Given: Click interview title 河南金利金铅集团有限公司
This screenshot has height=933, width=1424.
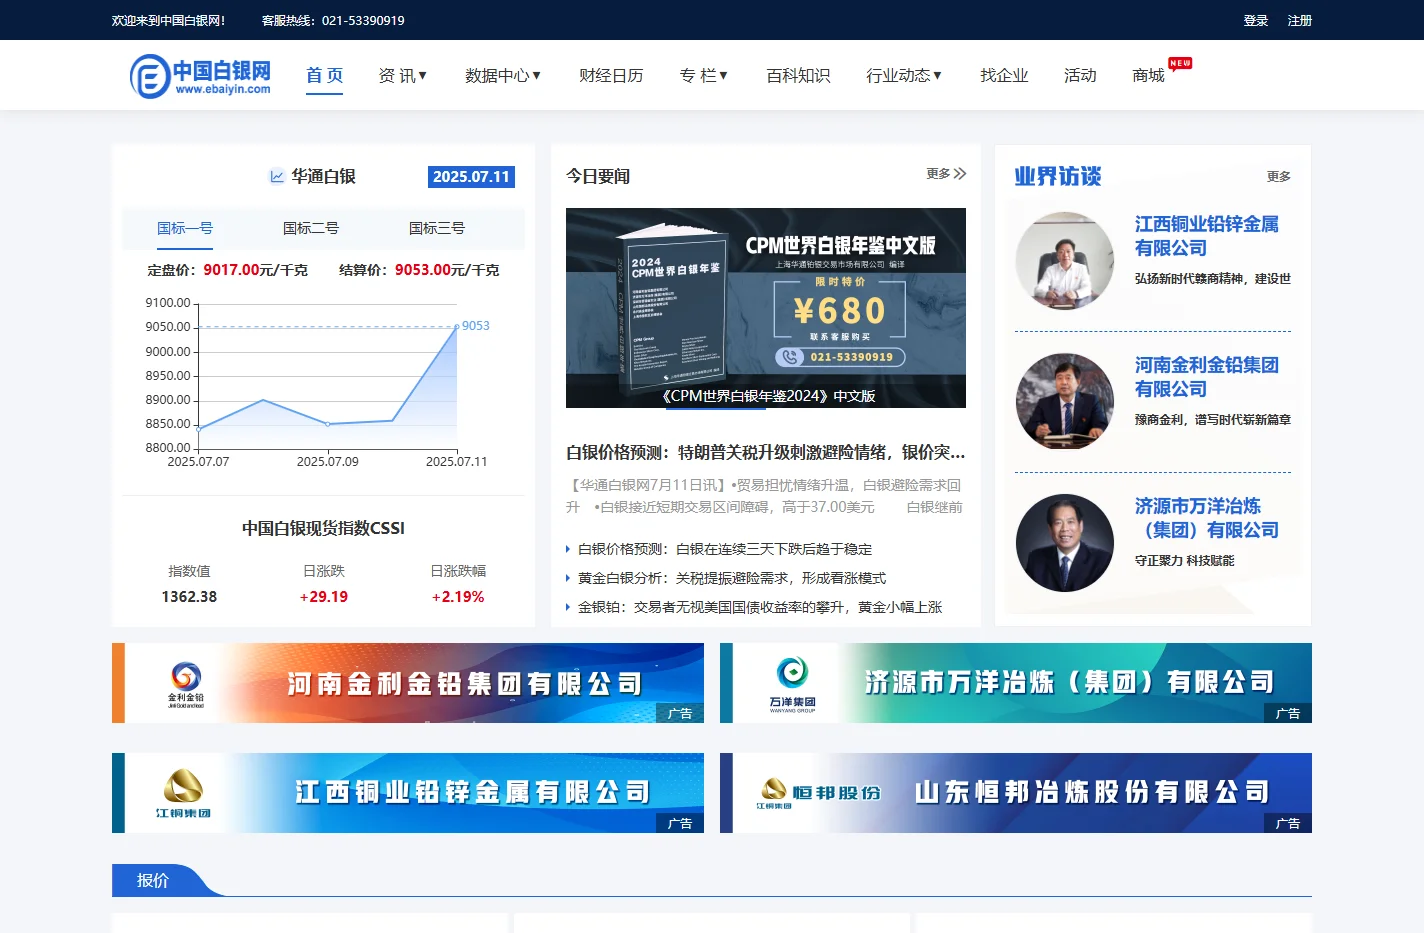Looking at the screenshot, I should point(1207,377).
